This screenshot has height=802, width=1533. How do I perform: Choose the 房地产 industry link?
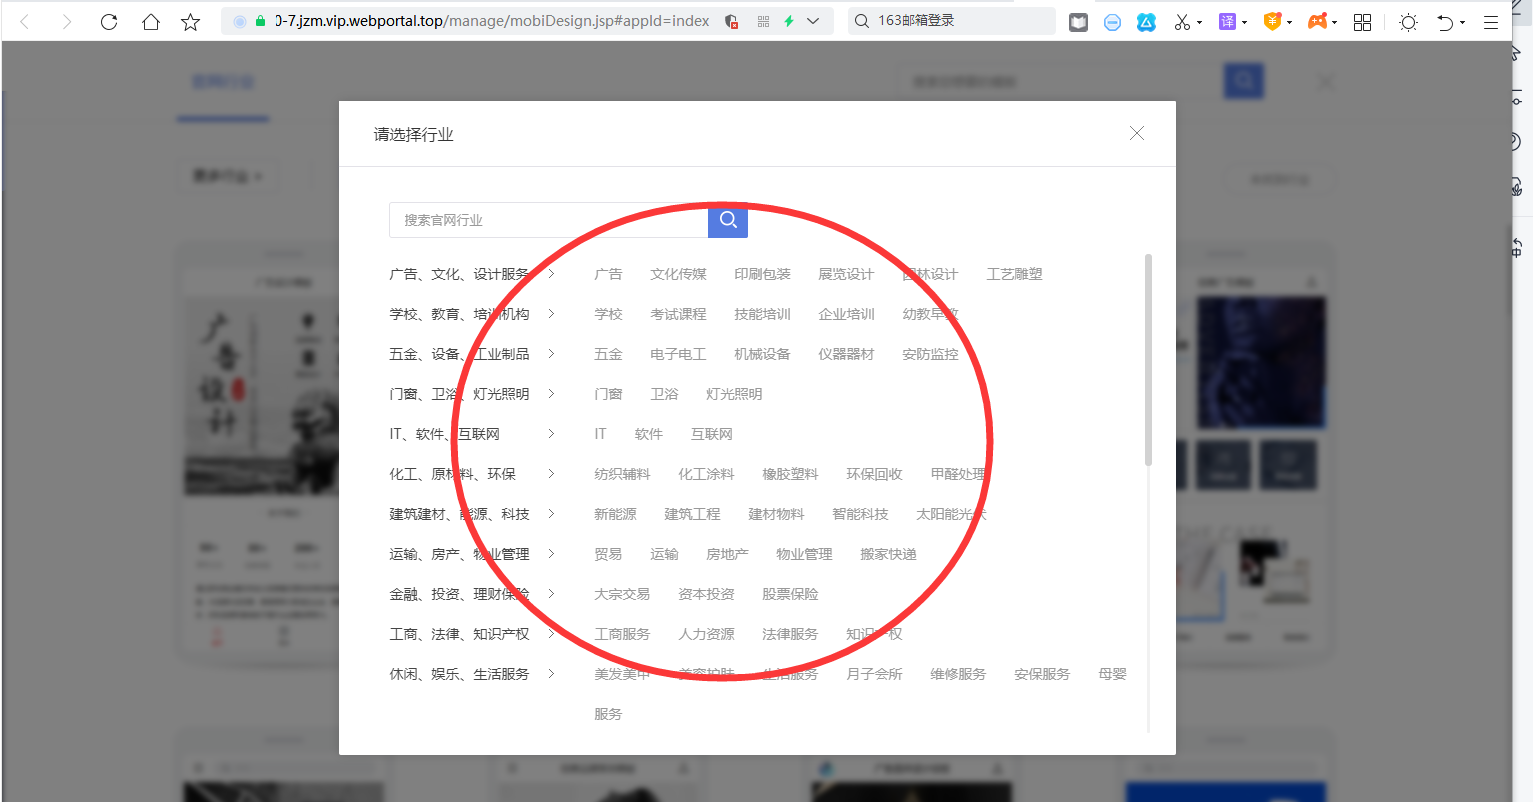(727, 553)
